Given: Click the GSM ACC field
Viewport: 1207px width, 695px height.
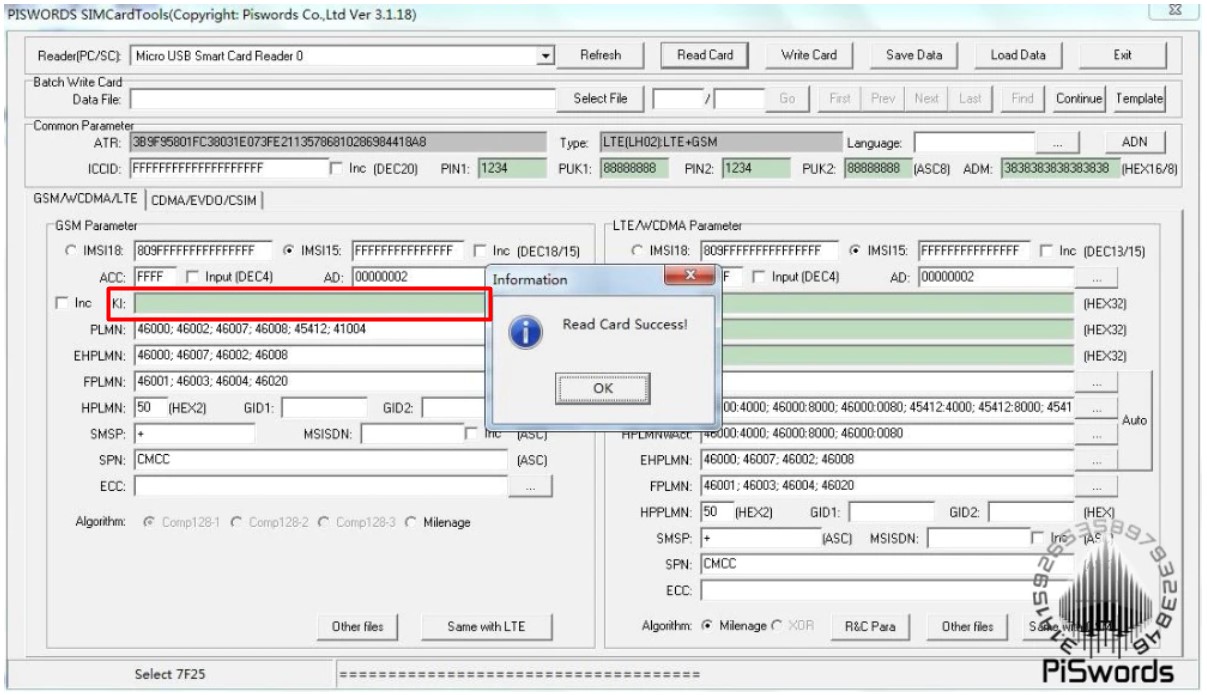Looking at the screenshot, I should (x=156, y=276).
